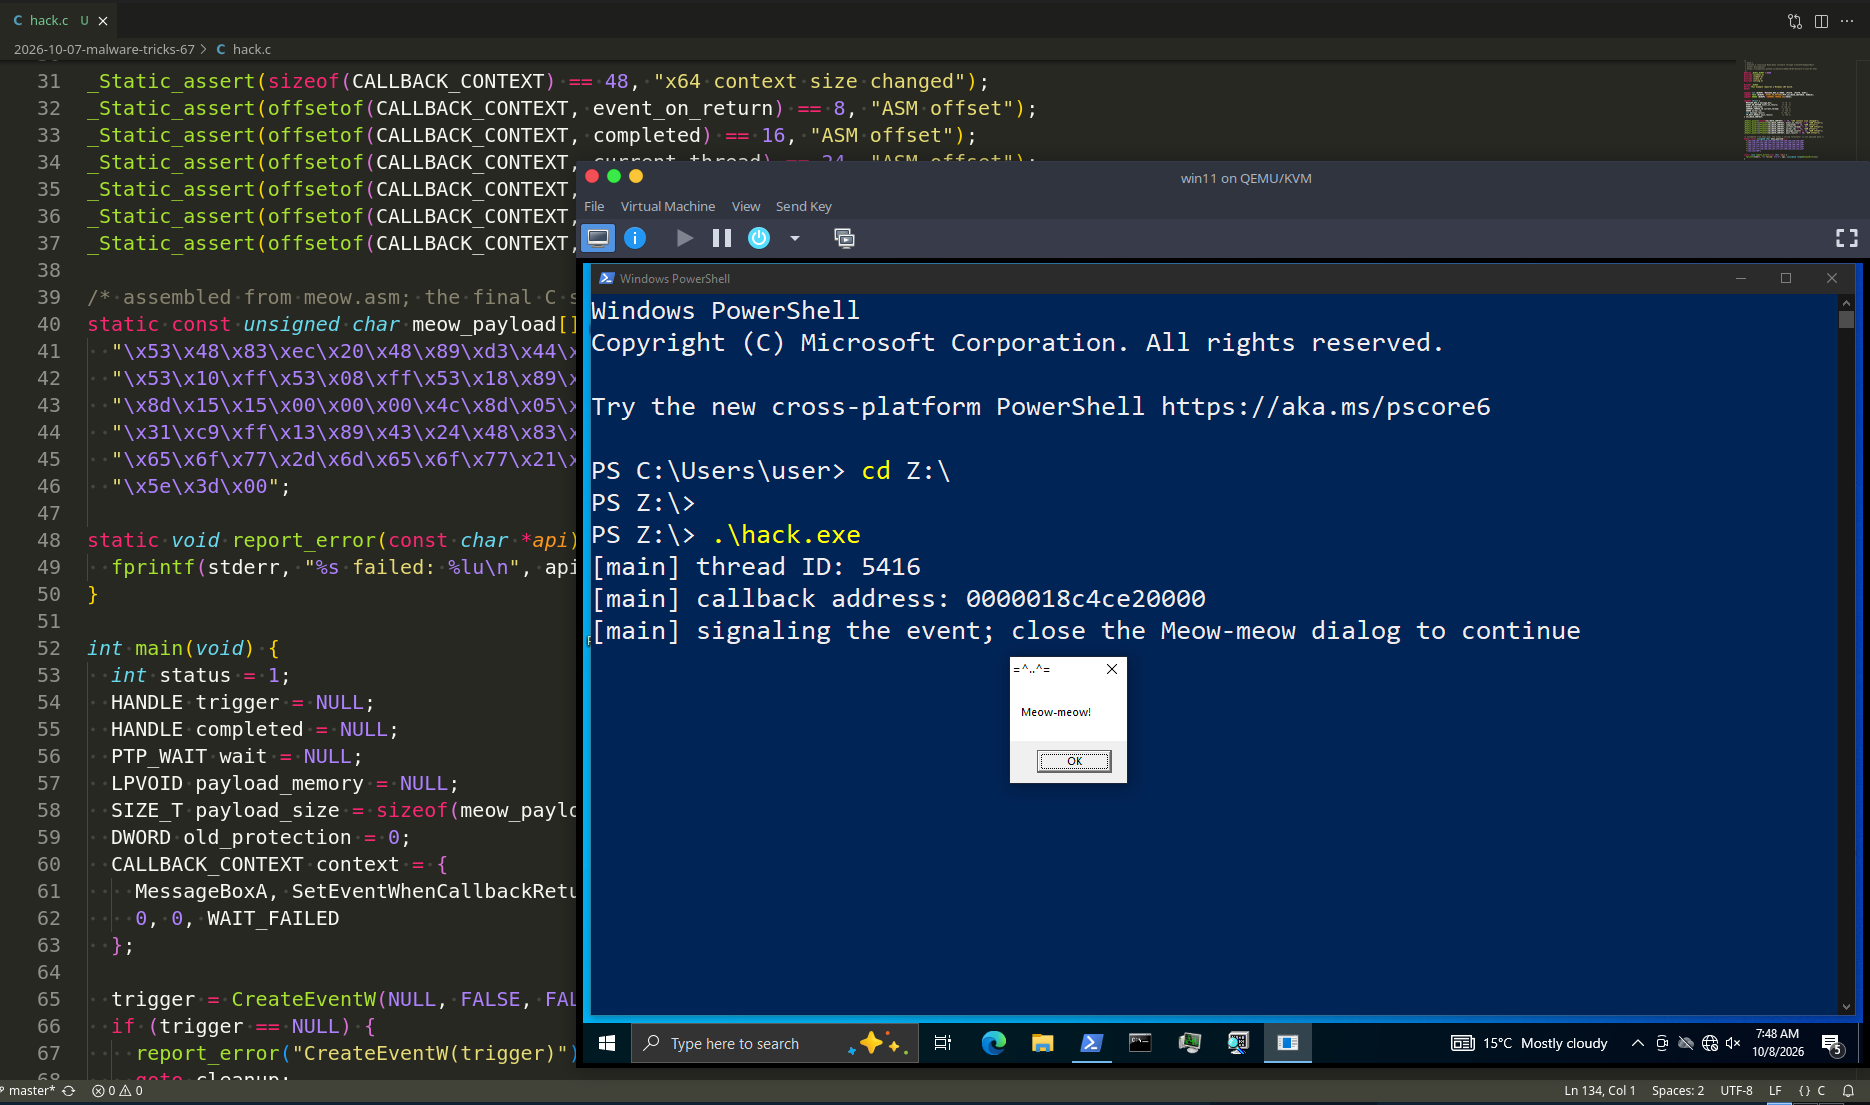This screenshot has height=1105, width=1870.
Task: Open the Send Key menu
Action: pos(804,206)
